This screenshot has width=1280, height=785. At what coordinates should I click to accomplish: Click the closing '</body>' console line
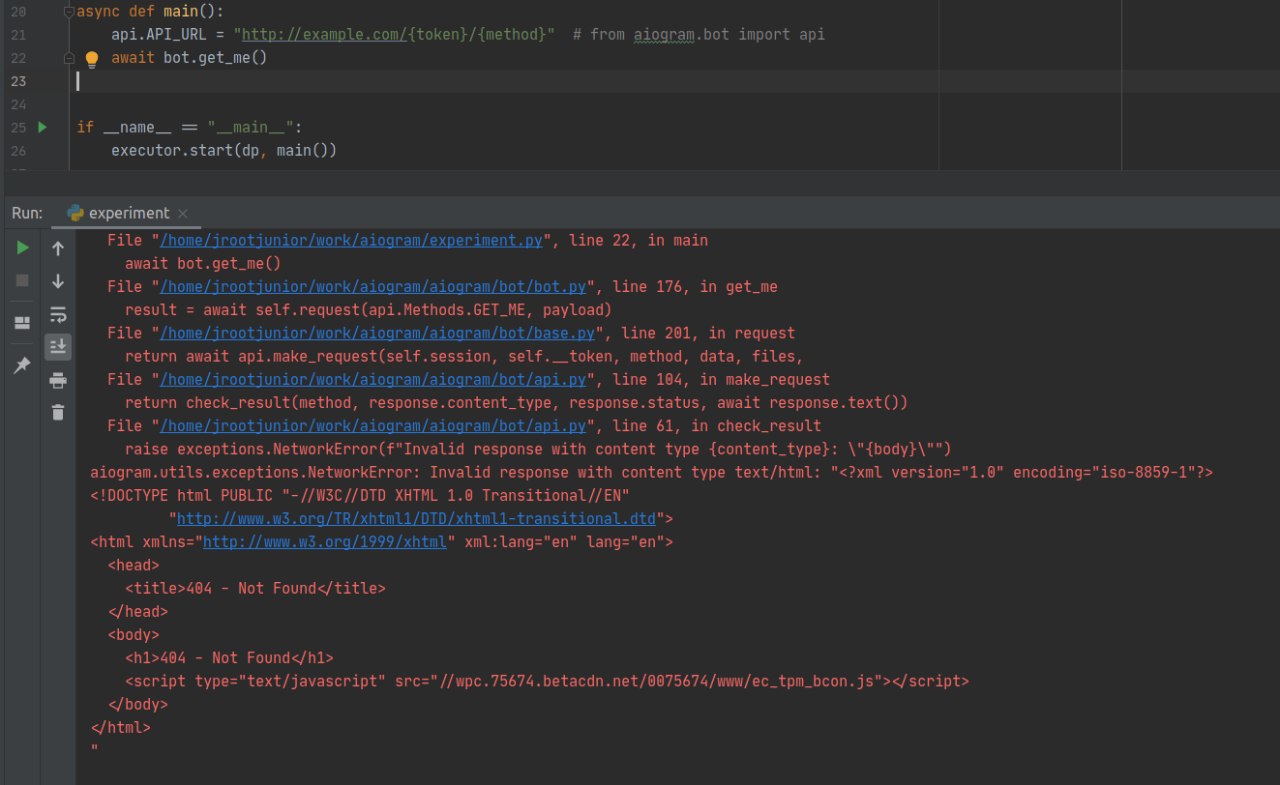point(138,704)
